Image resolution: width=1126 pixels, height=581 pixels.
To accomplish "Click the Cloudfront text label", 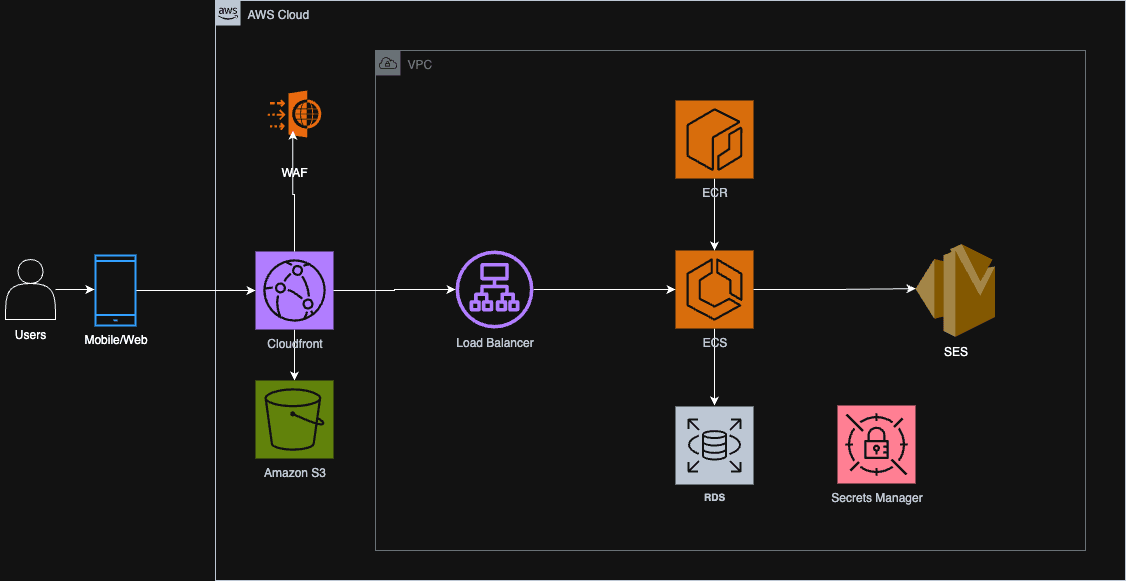I will click(294, 344).
